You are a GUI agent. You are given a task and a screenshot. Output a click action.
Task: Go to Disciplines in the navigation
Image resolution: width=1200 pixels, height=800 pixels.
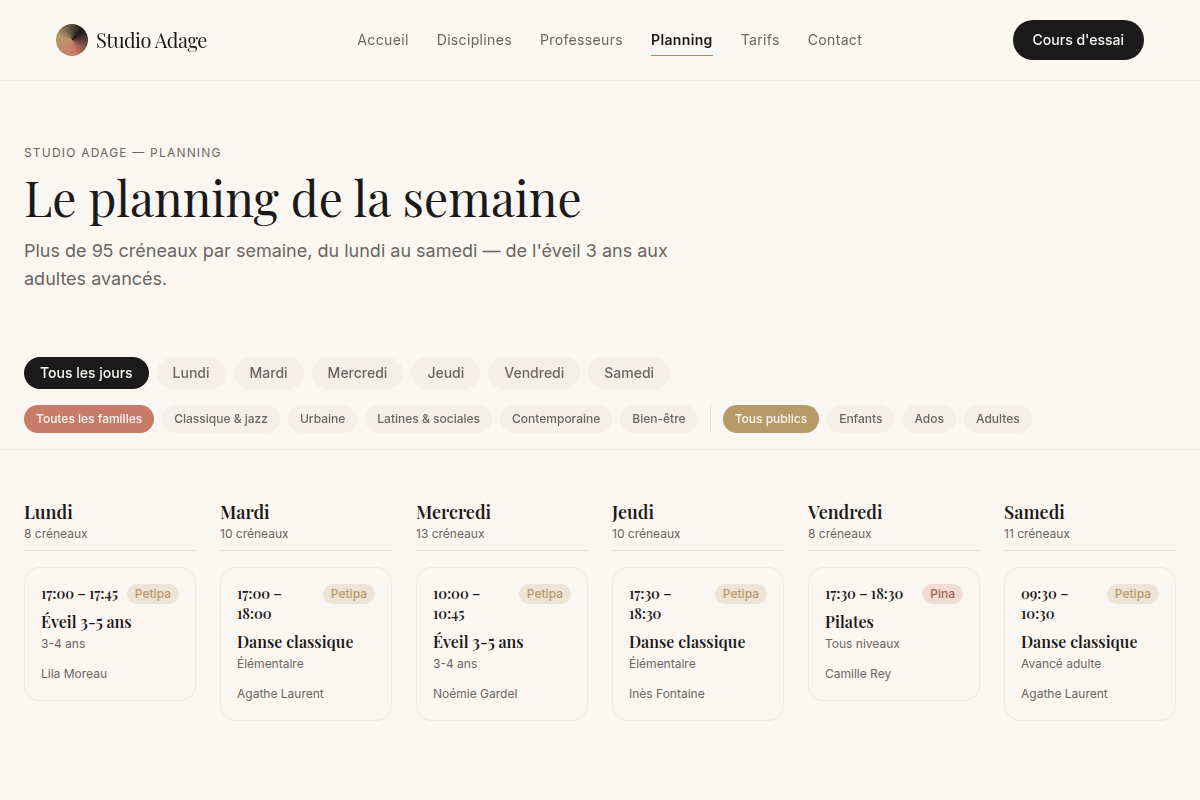(x=474, y=40)
